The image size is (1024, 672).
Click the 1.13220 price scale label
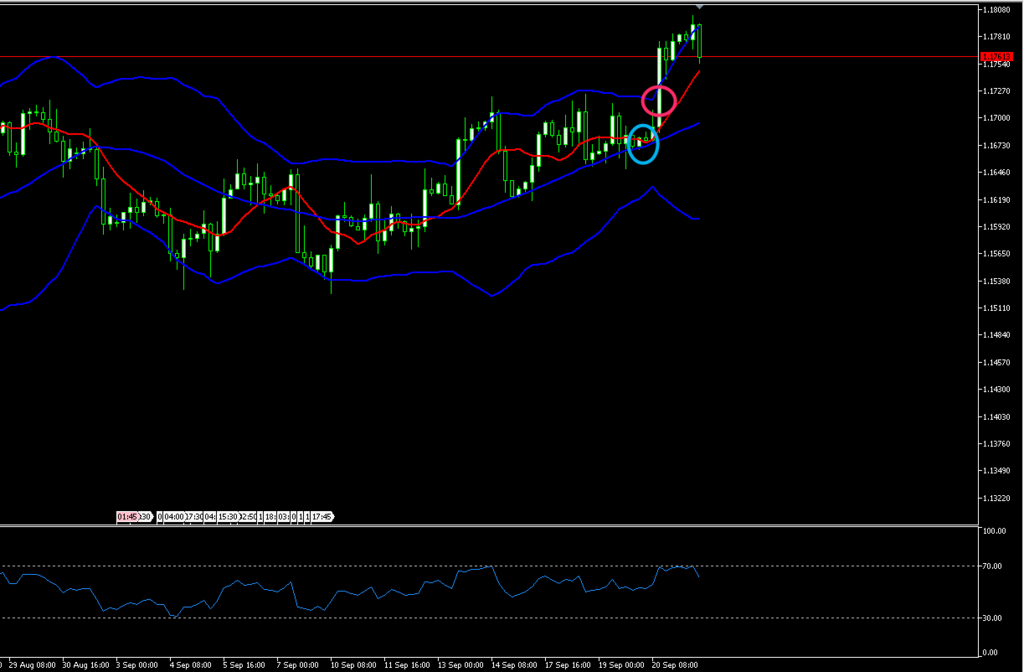click(x=997, y=498)
